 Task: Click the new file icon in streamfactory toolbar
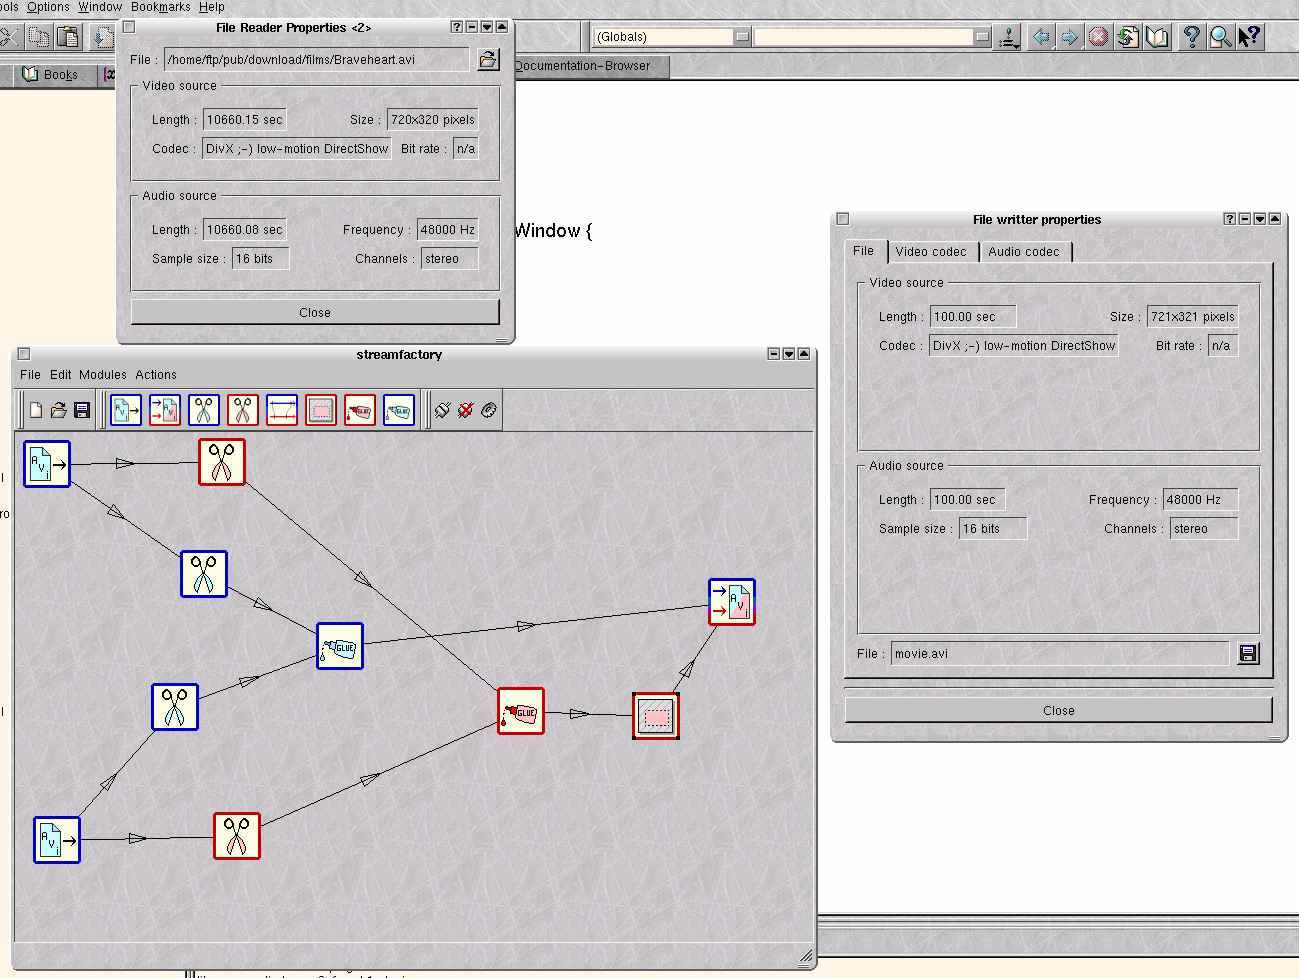point(36,410)
